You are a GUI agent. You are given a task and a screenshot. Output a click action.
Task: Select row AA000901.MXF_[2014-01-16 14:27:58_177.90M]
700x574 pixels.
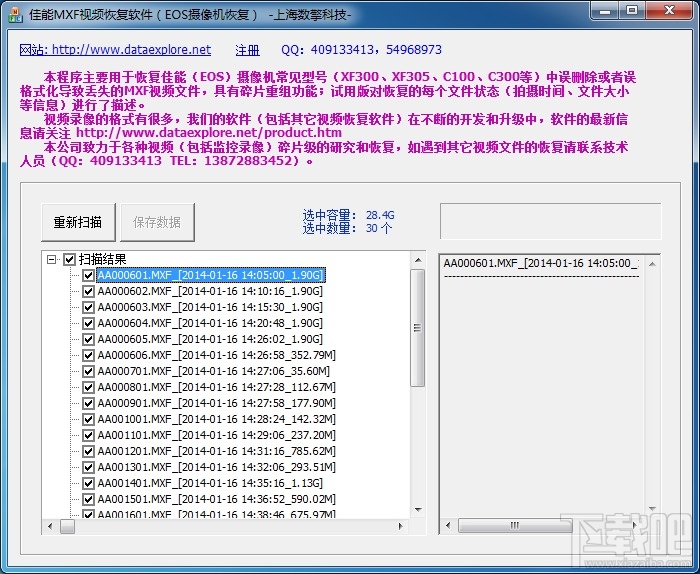pos(217,403)
